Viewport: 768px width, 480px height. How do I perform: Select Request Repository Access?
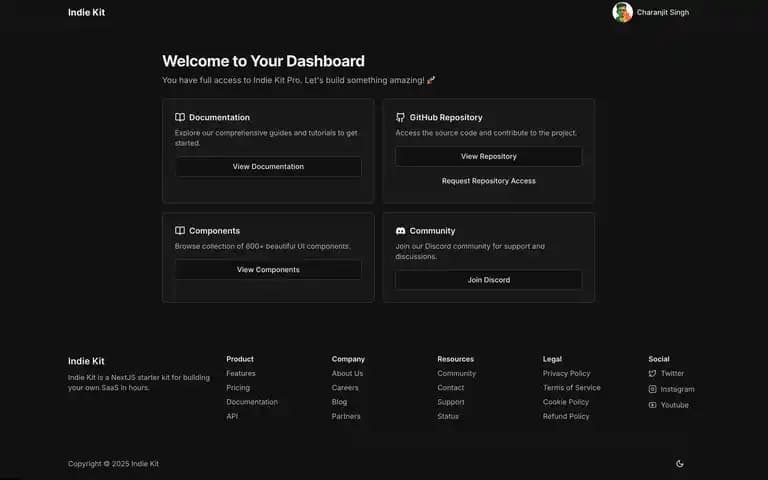[x=489, y=181]
